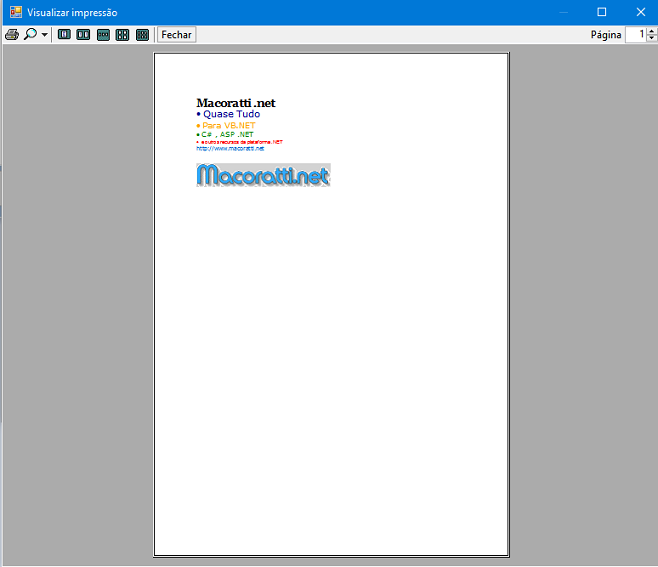Select the six pages layout icon
The width and height of the screenshot is (658, 567).
point(142,35)
